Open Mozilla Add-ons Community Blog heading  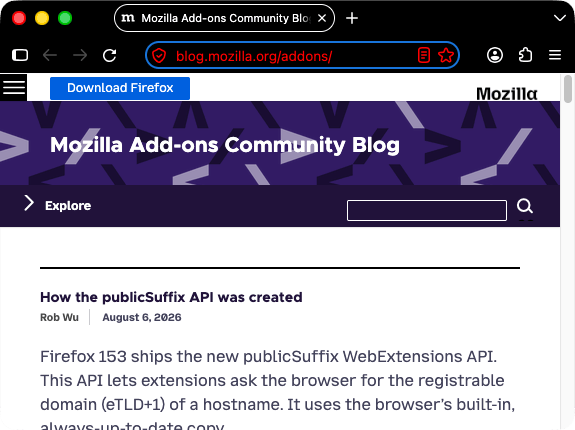pyautogui.click(x=225, y=145)
